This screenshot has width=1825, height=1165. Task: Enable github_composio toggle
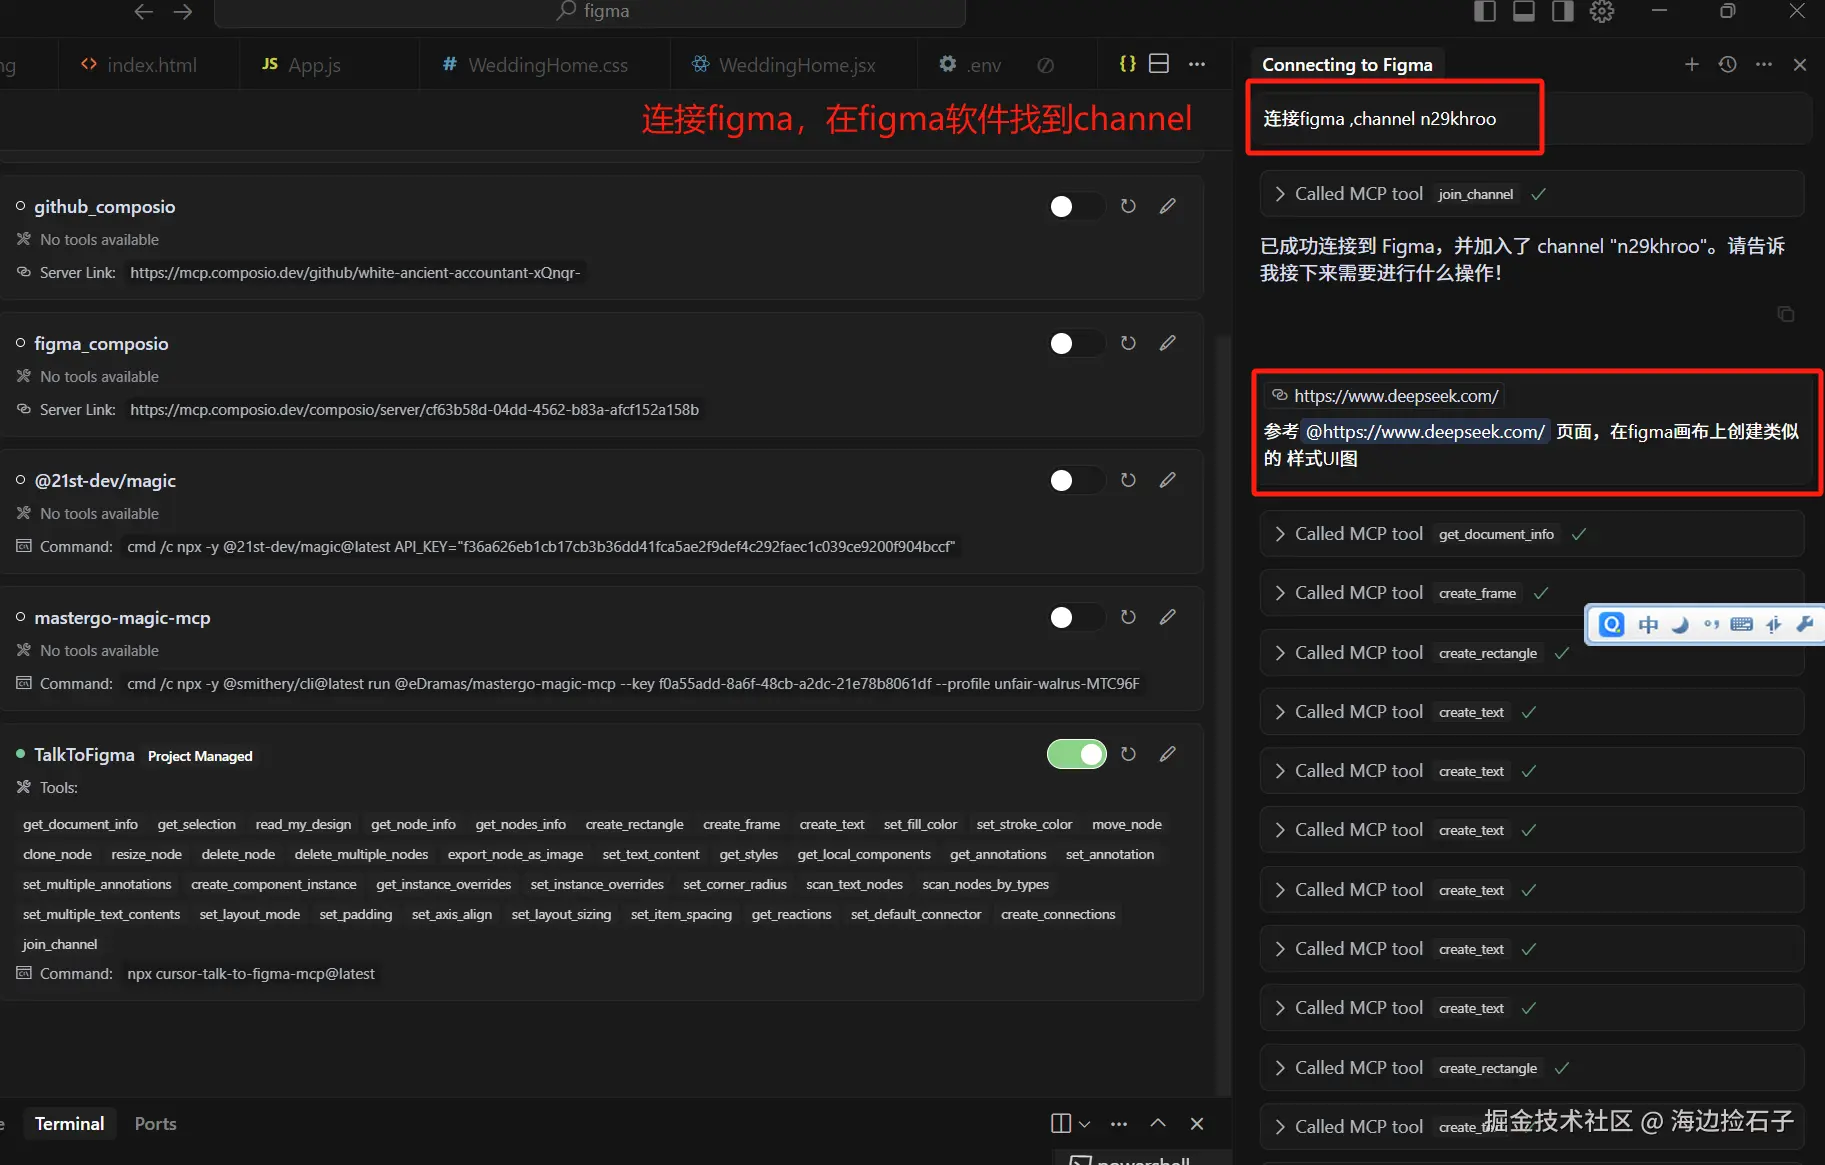(x=1077, y=206)
